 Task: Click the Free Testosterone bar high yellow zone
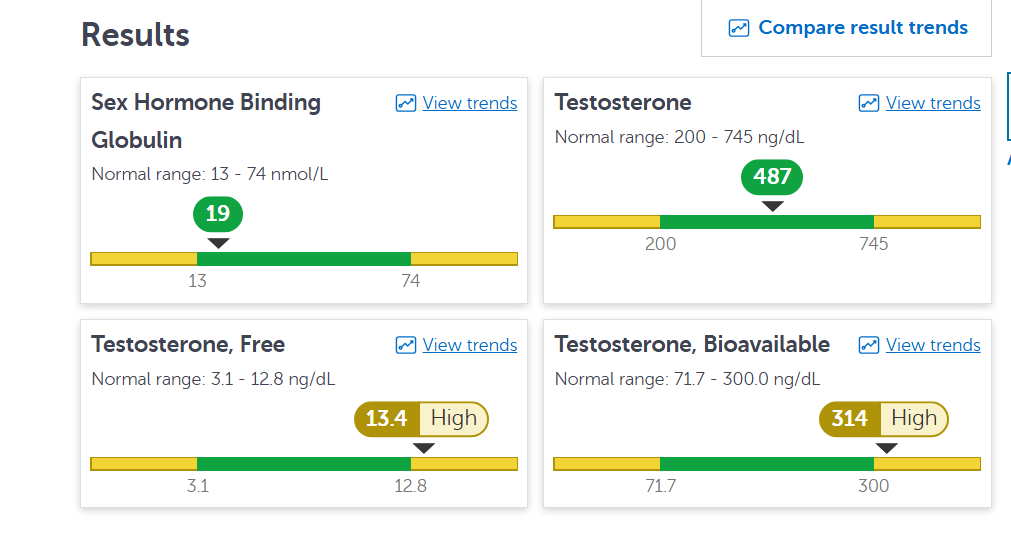click(464, 464)
